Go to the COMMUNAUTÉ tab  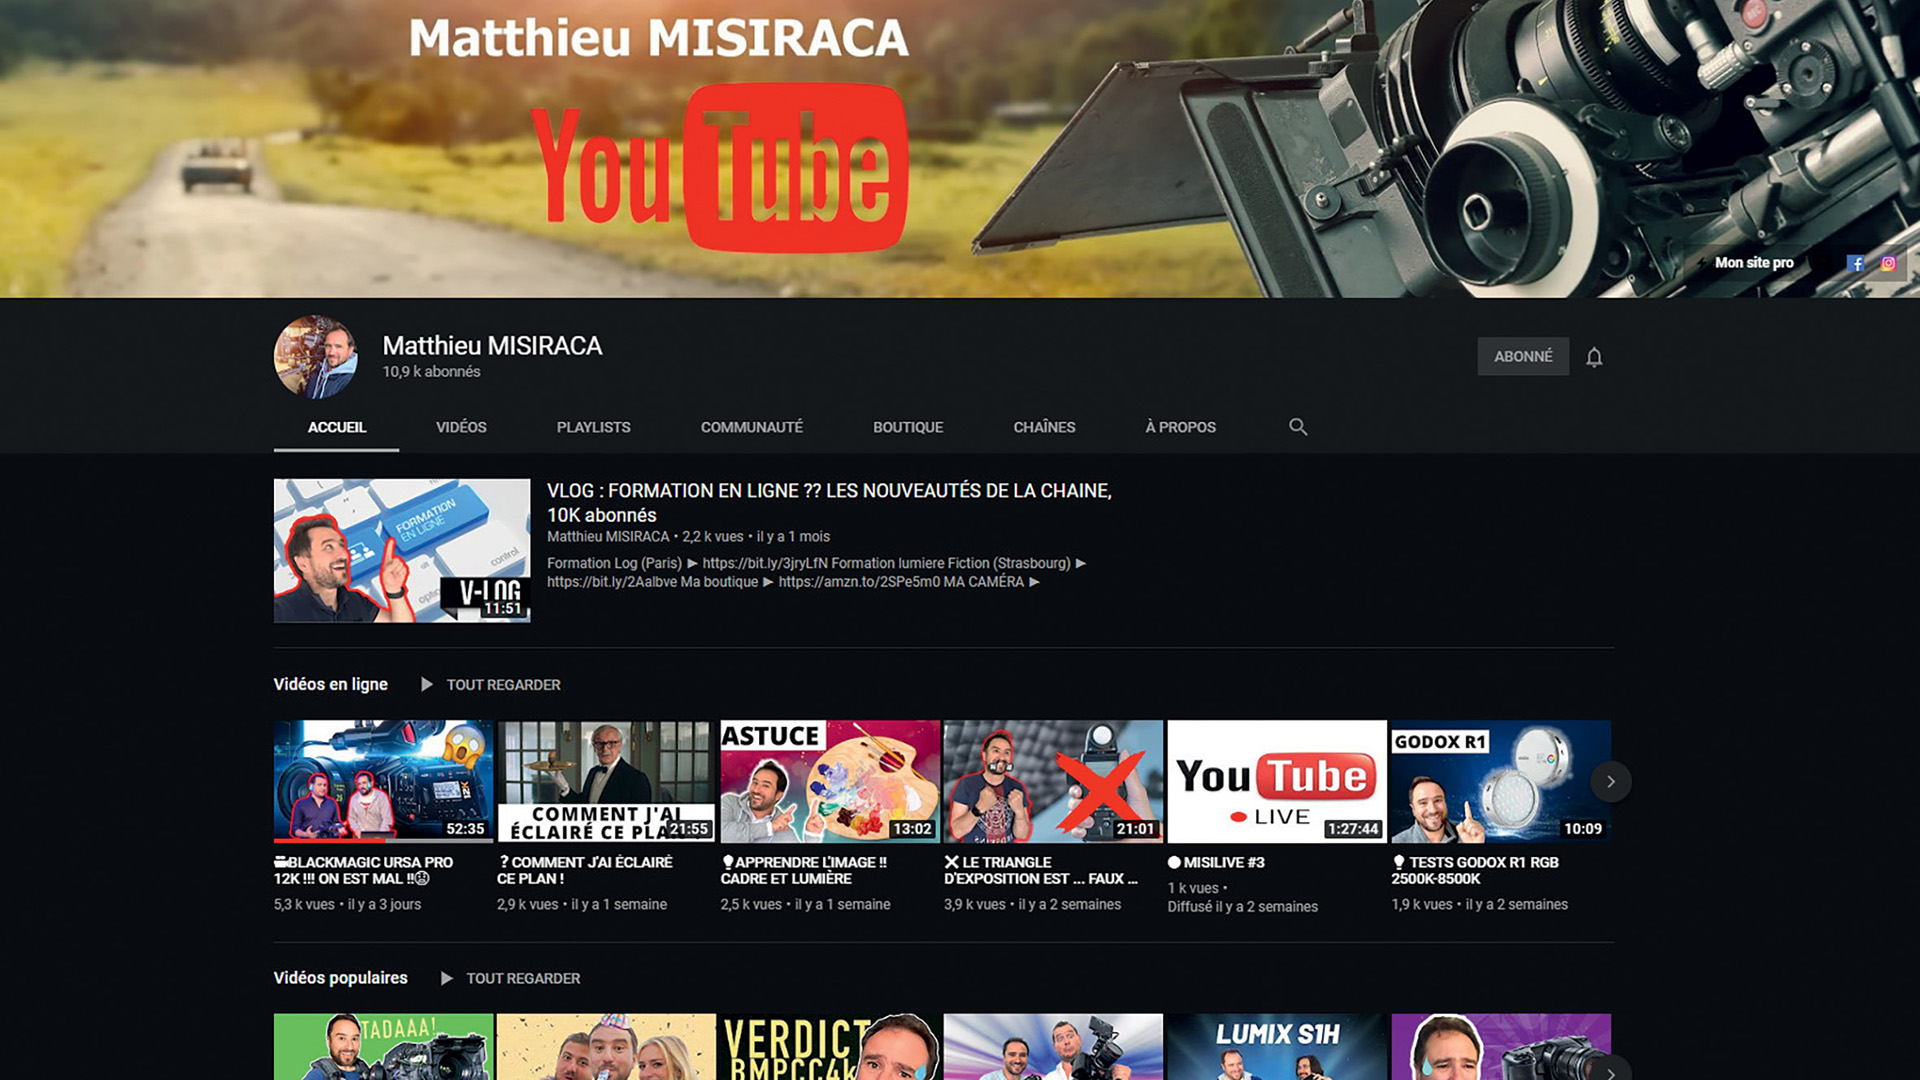[x=751, y=427]
